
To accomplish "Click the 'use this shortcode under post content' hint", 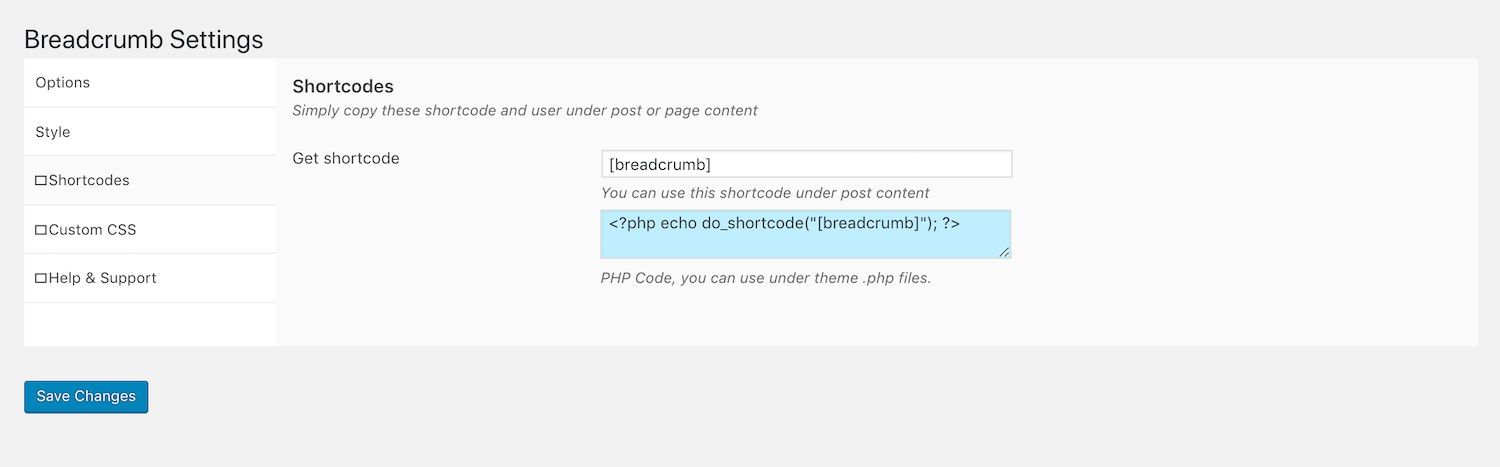I will 765,193.
